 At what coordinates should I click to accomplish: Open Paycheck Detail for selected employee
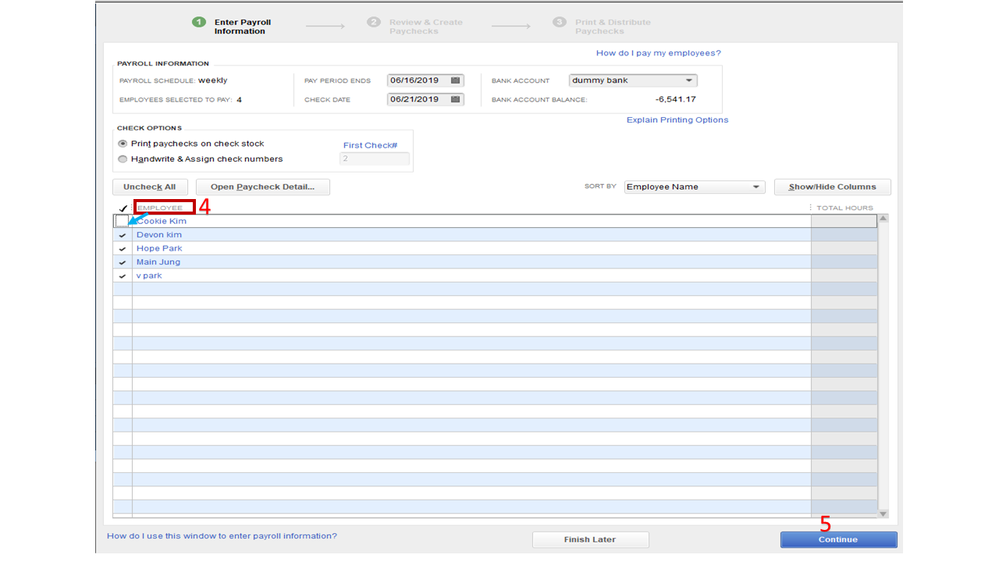pos(262,187)
